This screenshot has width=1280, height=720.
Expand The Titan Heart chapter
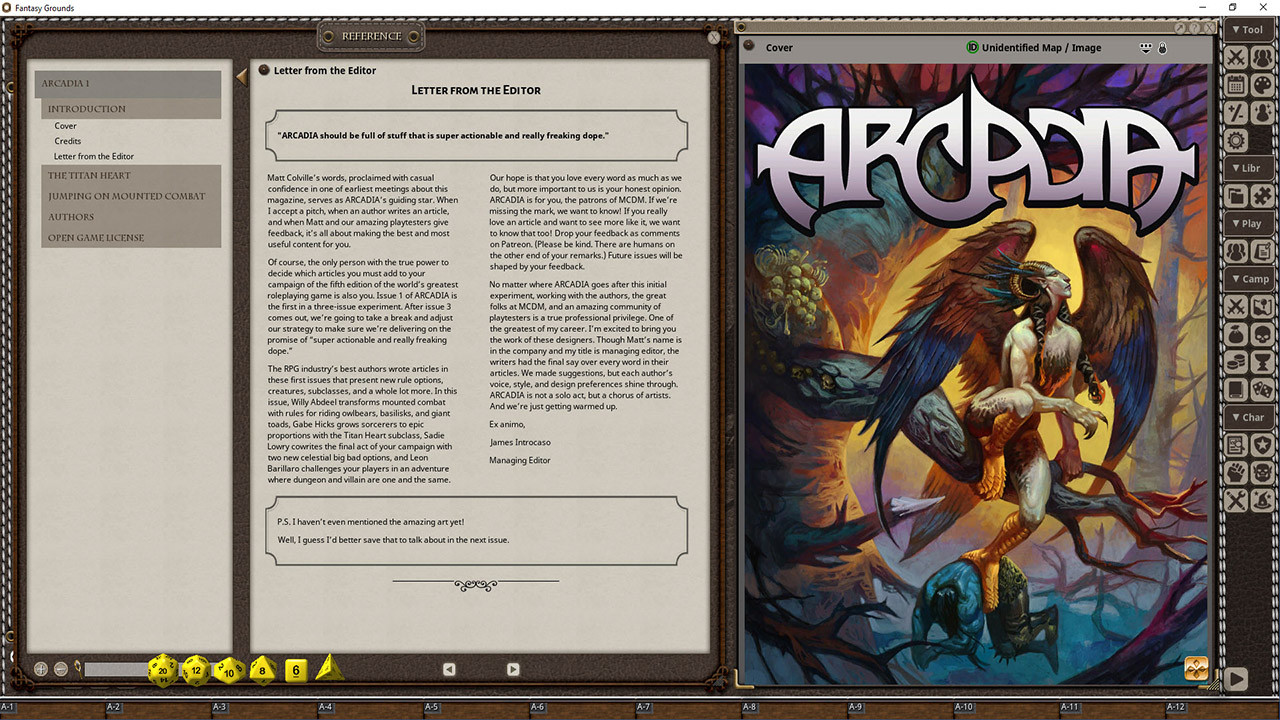90,176
